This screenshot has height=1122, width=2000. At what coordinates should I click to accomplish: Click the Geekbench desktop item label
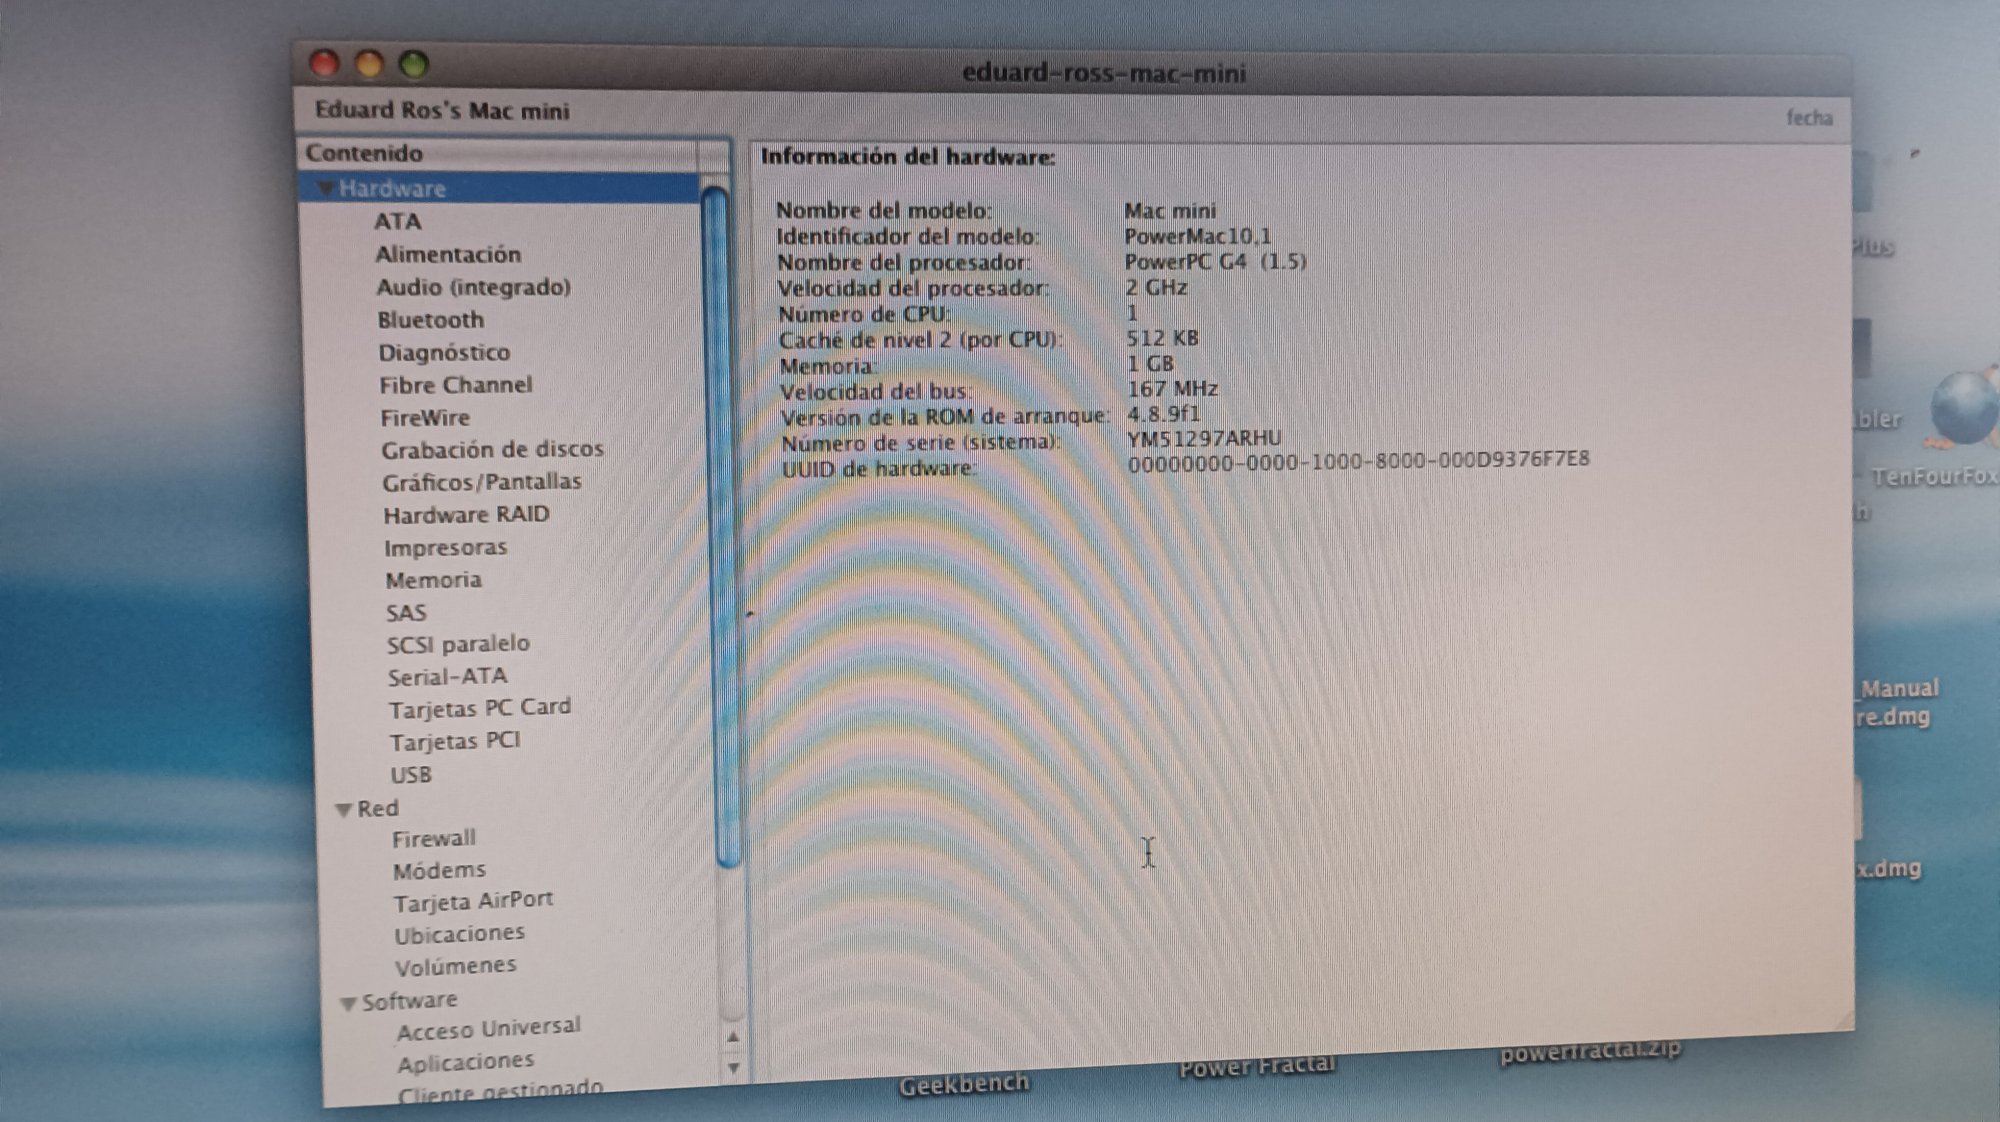pos(963,1085)
